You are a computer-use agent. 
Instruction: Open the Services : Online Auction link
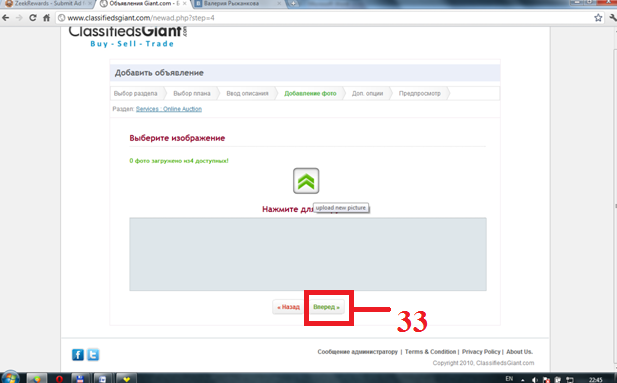(x=169, y=109)
